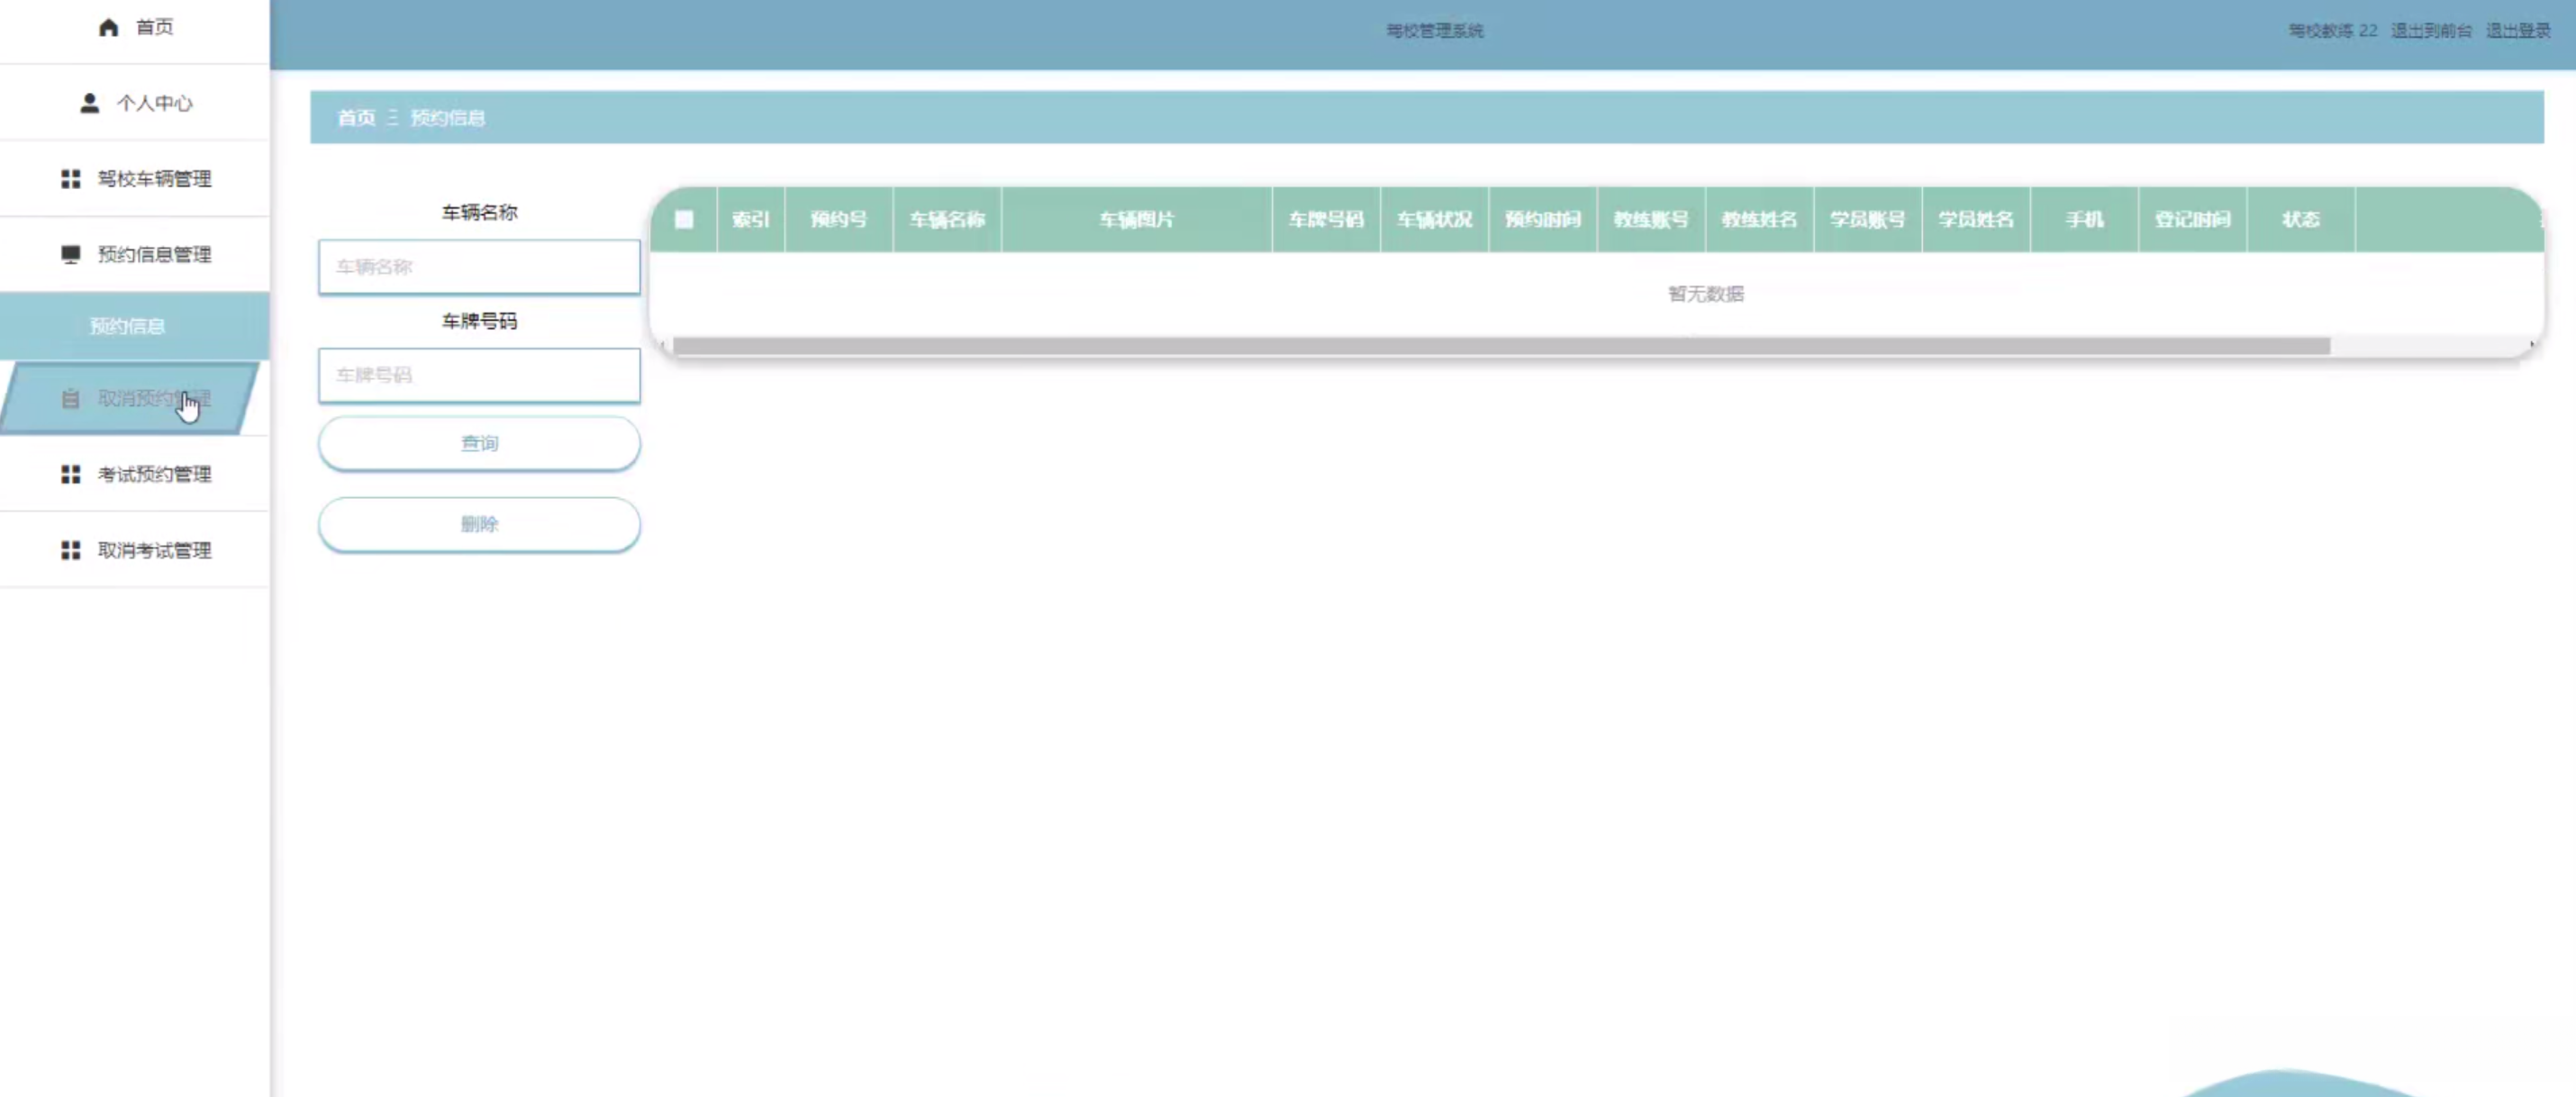This screenshot has width=2576, height=1097.
Task: Click grid icon next to 驾校车辆管理
Action: coord(70,179)
